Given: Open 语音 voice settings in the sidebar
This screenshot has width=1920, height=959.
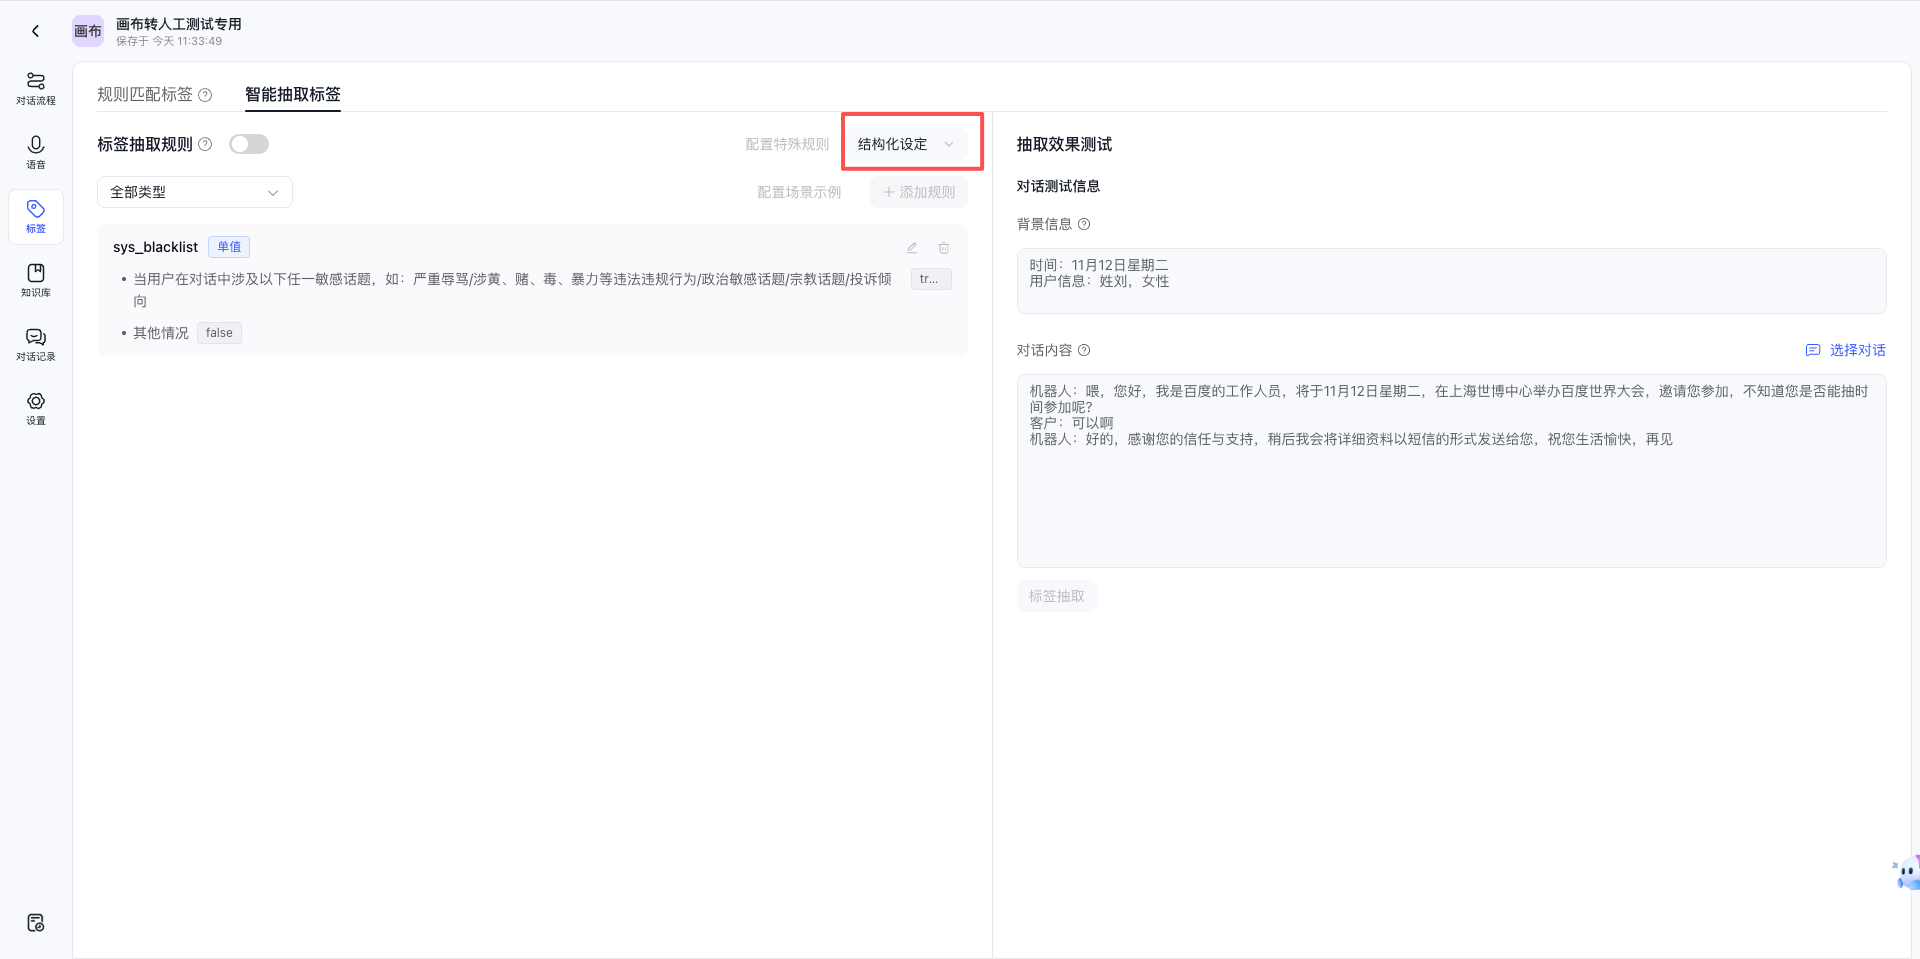Looking at the screenshot, I should tap(36, 152).
